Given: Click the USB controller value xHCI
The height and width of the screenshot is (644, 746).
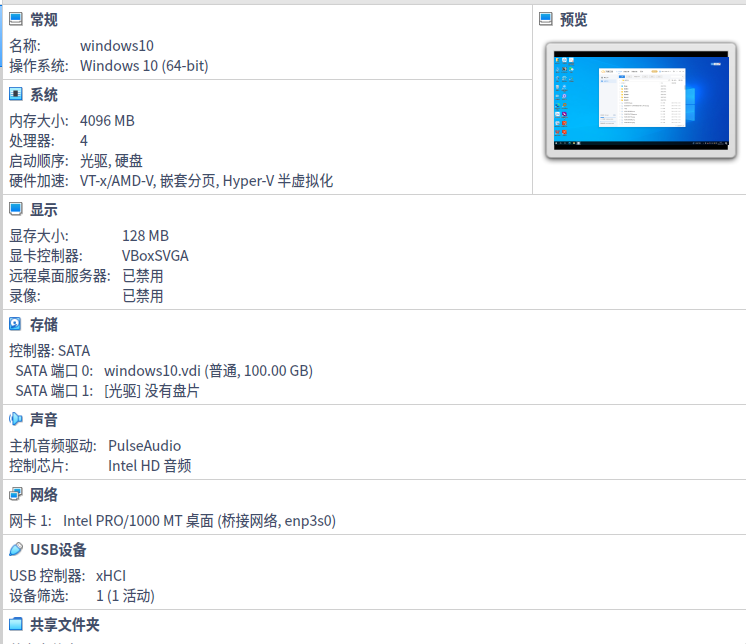Looking at the screenshot, I should point(111,576).
